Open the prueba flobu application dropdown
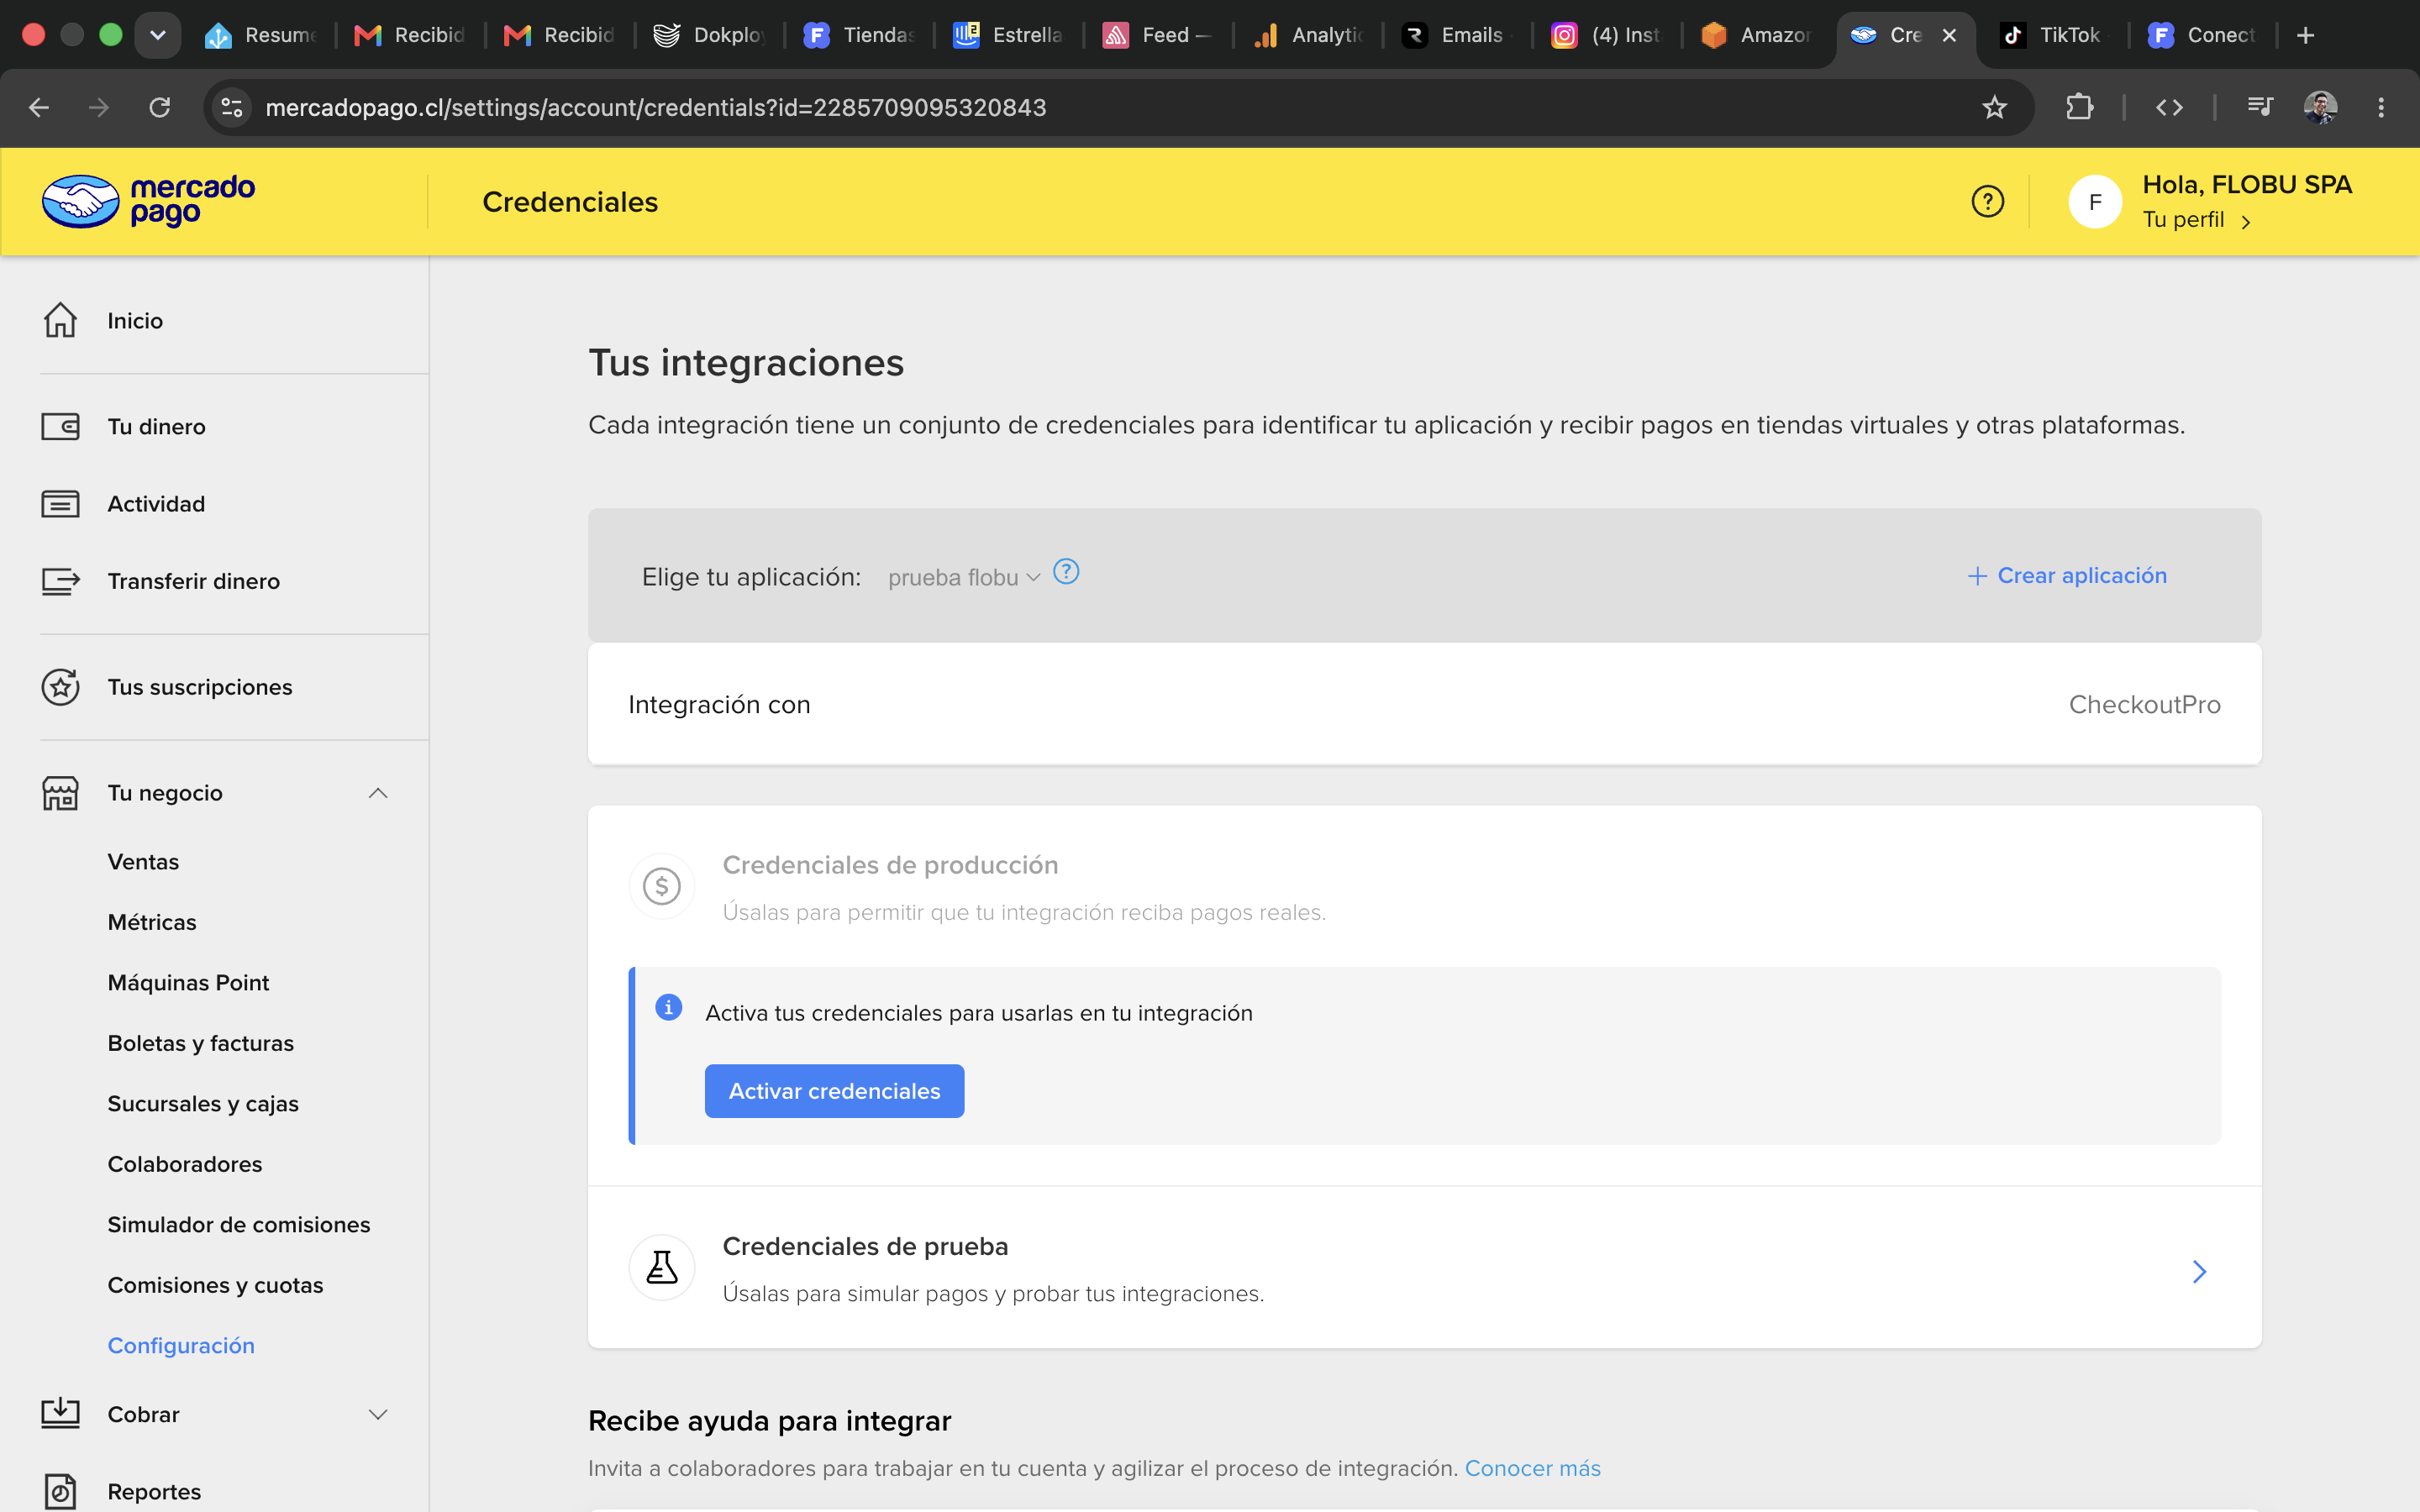This screenshot has width=2420, height=1512. point(964,577)
